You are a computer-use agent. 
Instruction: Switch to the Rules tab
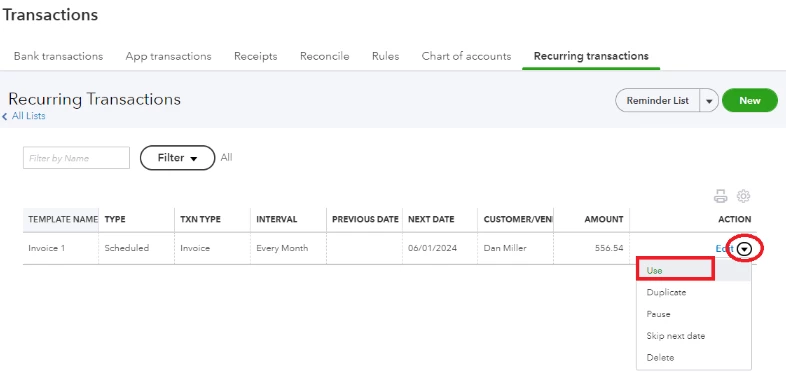tap(385, 56)
